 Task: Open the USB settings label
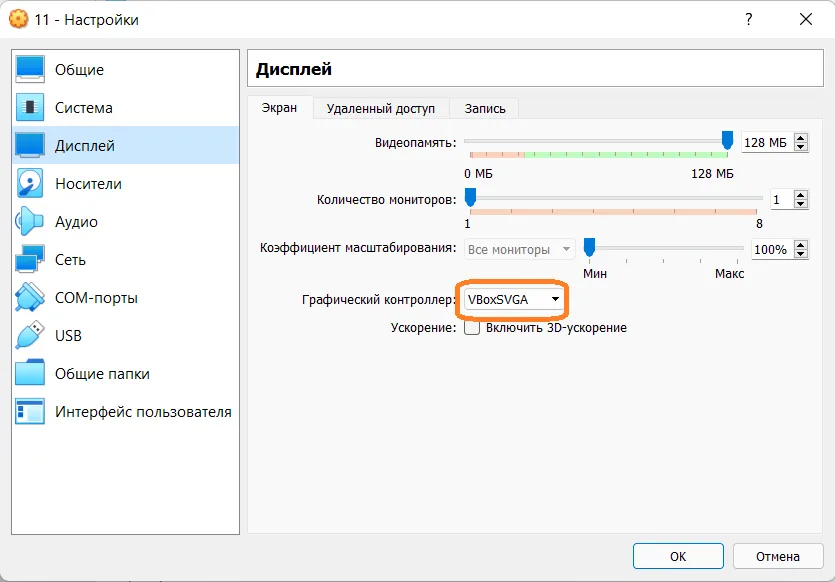tap(68, 336)
